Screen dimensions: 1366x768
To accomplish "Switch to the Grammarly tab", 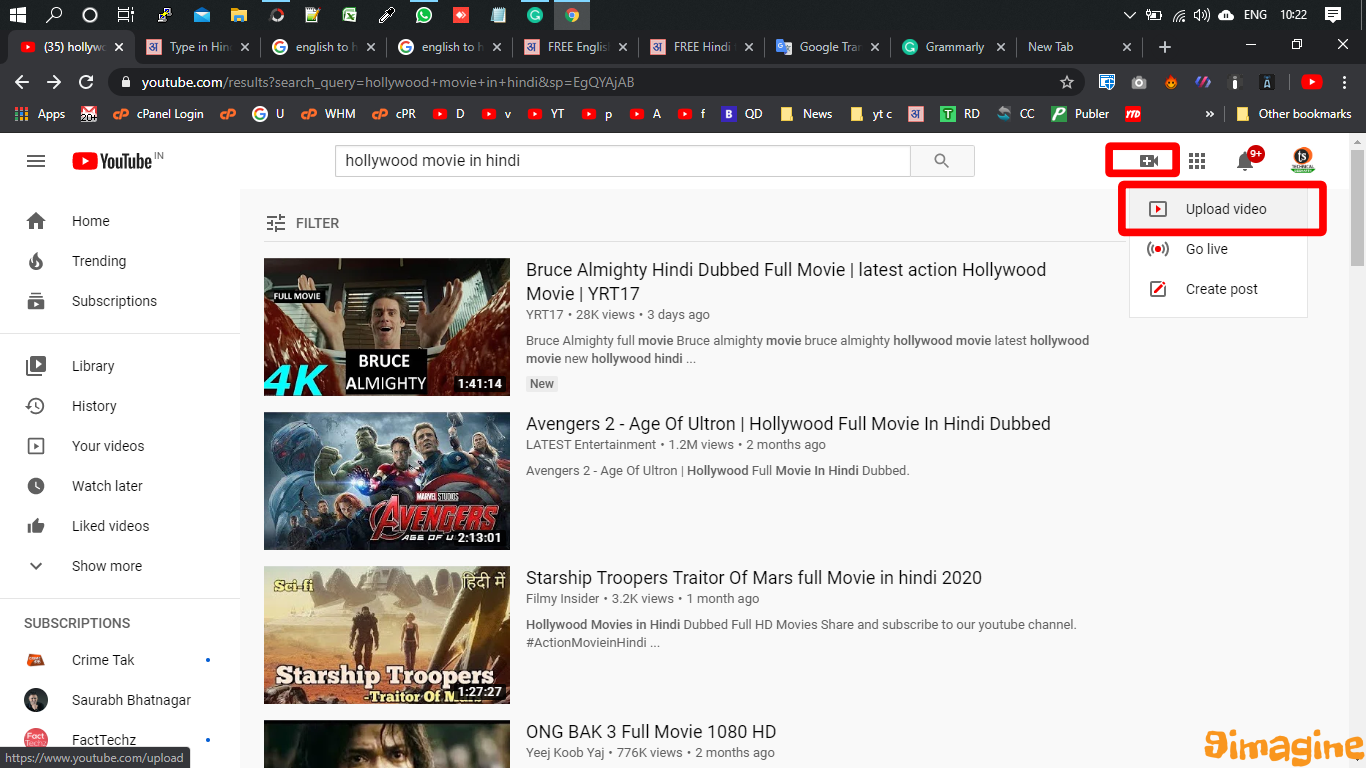I will coord(954,47).
